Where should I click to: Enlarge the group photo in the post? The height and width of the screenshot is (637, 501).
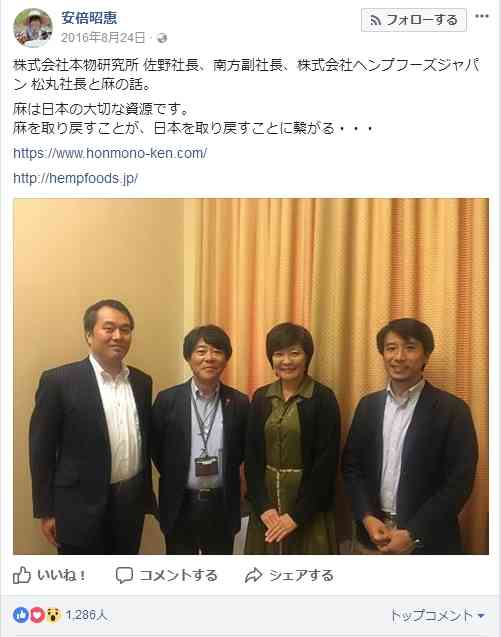click(251, 376)
